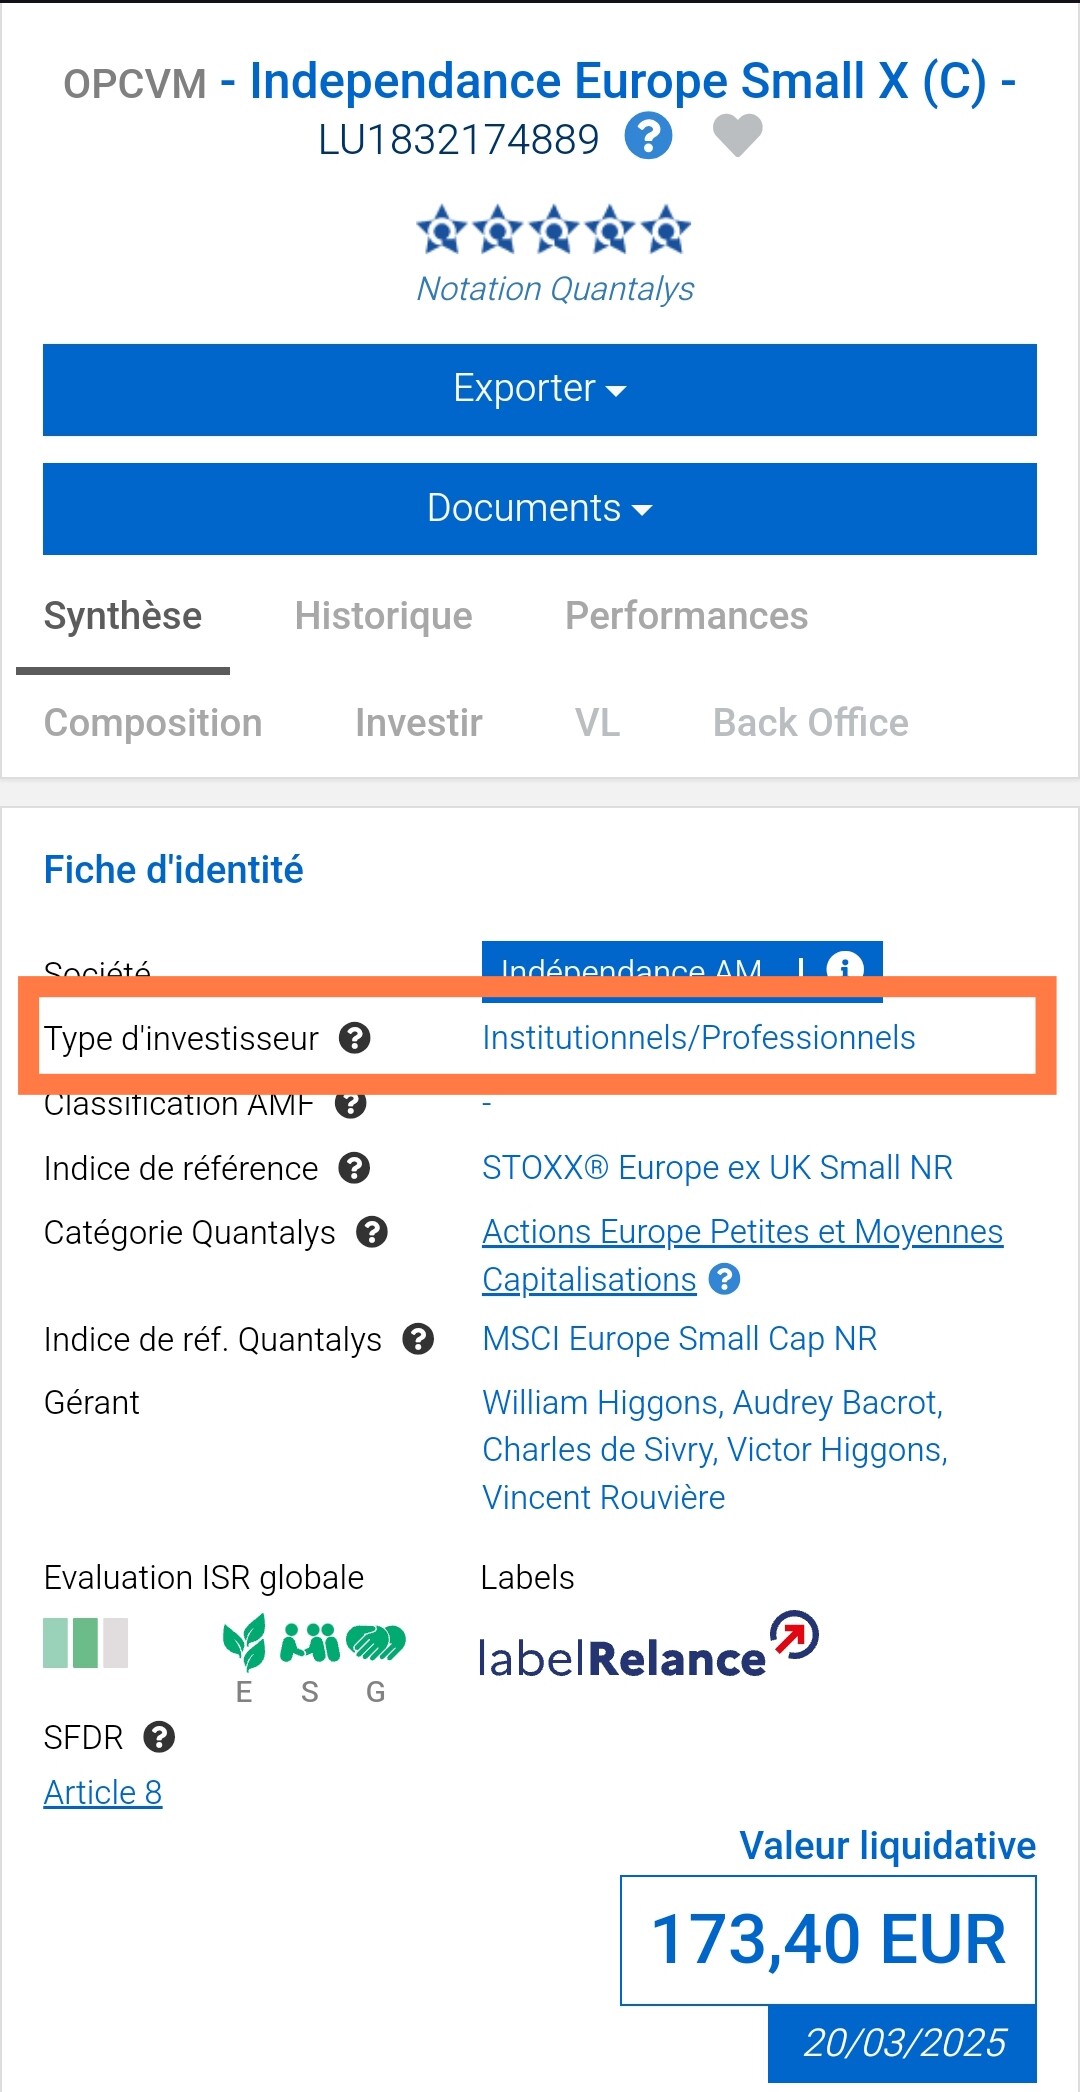Click help icon beside Catégorie Quantalys label
Image resolution: width=1080 pixels, height=2092 pixels.
372,1232
